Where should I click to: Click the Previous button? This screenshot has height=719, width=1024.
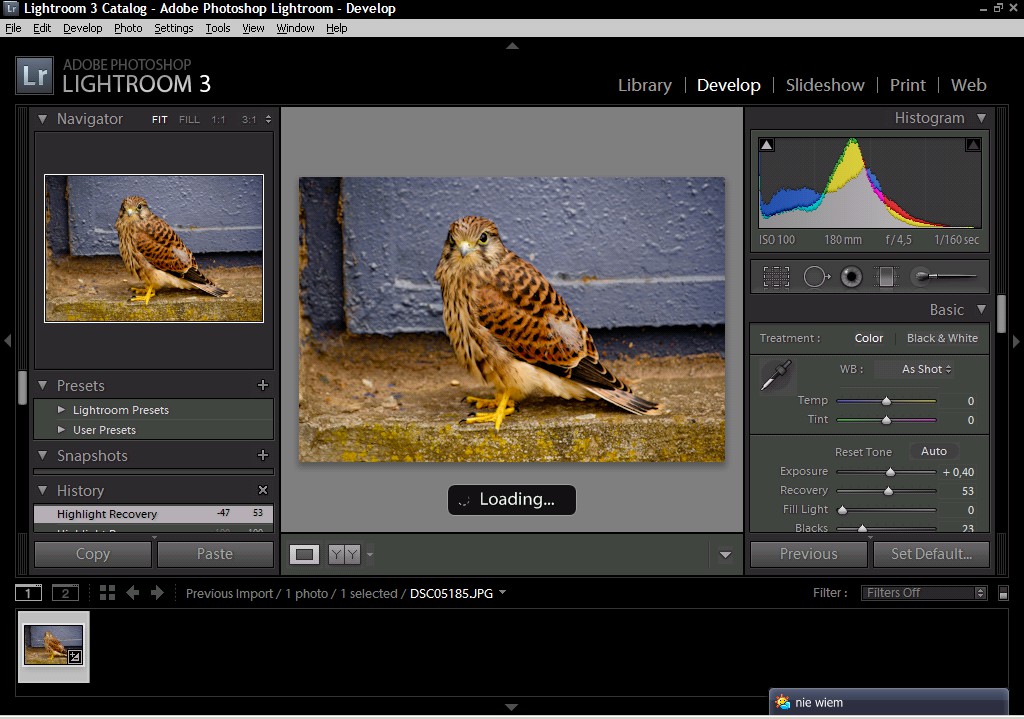pyautogui.click(x=808, y=554)
